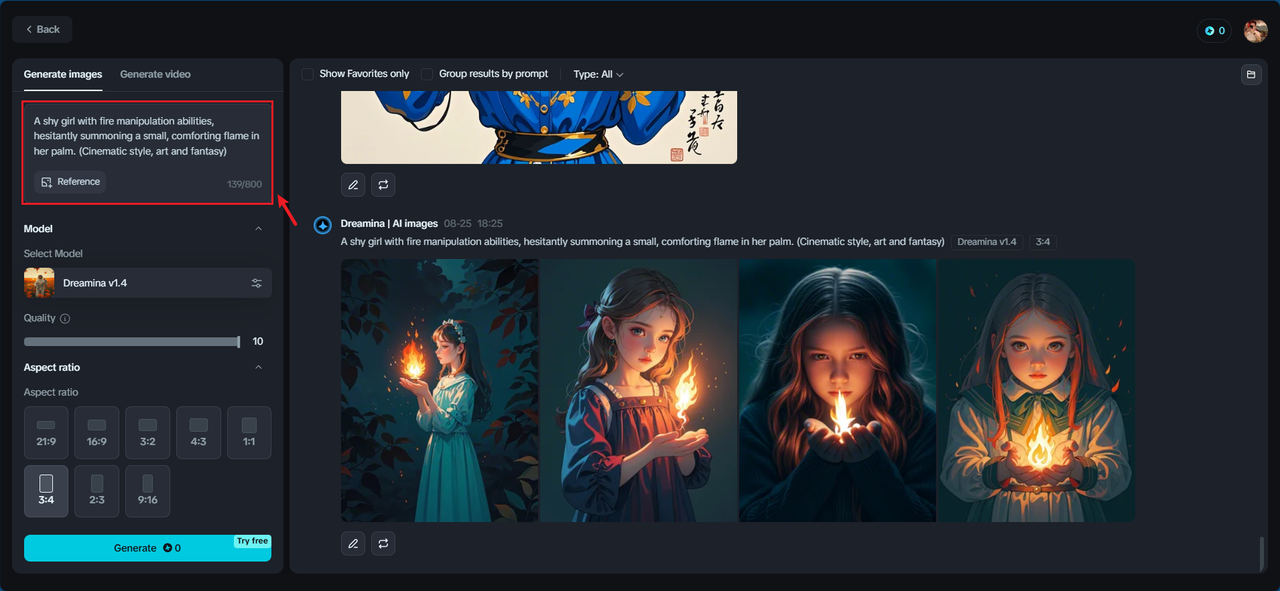Screen dimensions: 1280x591
Task: Open fourth thumbnail, girl with orange braids
Action: coord(1036,390)
